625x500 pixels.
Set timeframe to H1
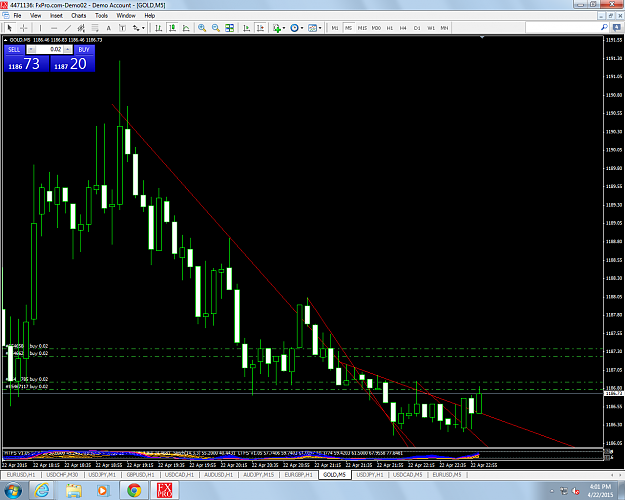[x=390, y=28]
